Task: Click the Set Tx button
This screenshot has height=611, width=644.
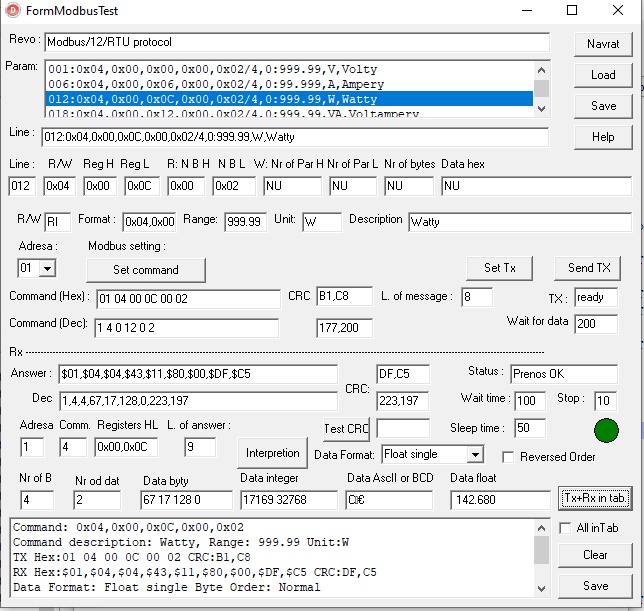Action: pyautogui.click(x=499, y=268)
